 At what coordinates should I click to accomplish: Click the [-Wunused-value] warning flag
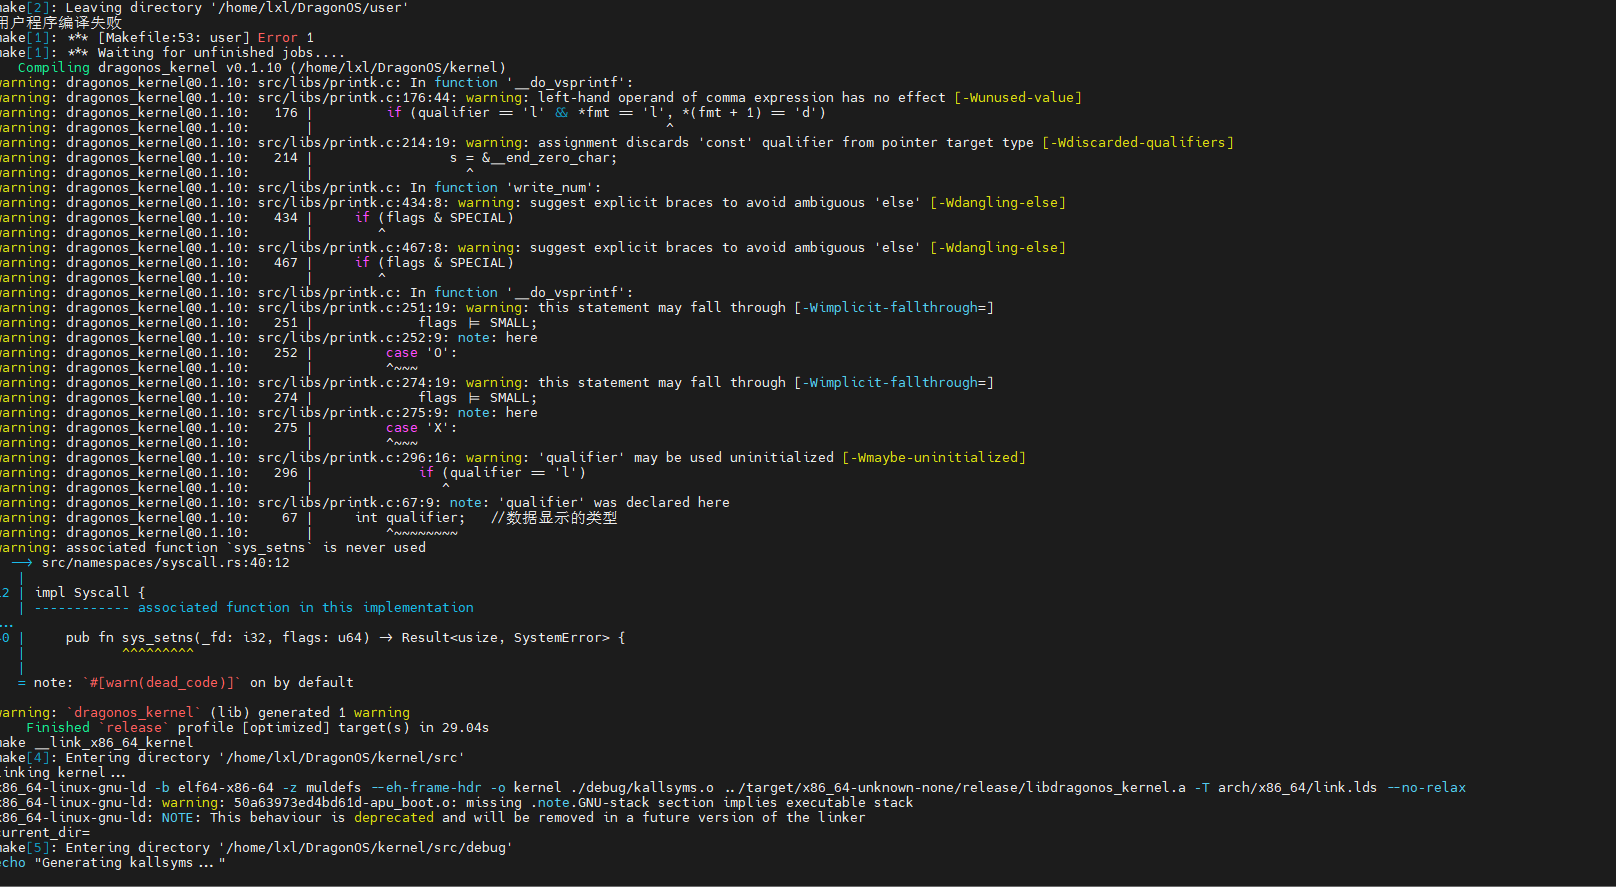(x=1017, y=98)
